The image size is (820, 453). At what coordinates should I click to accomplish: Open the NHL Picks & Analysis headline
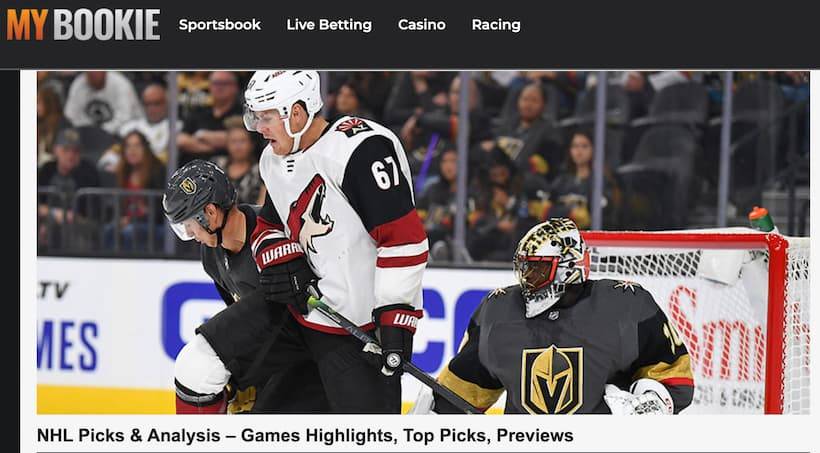305,435
